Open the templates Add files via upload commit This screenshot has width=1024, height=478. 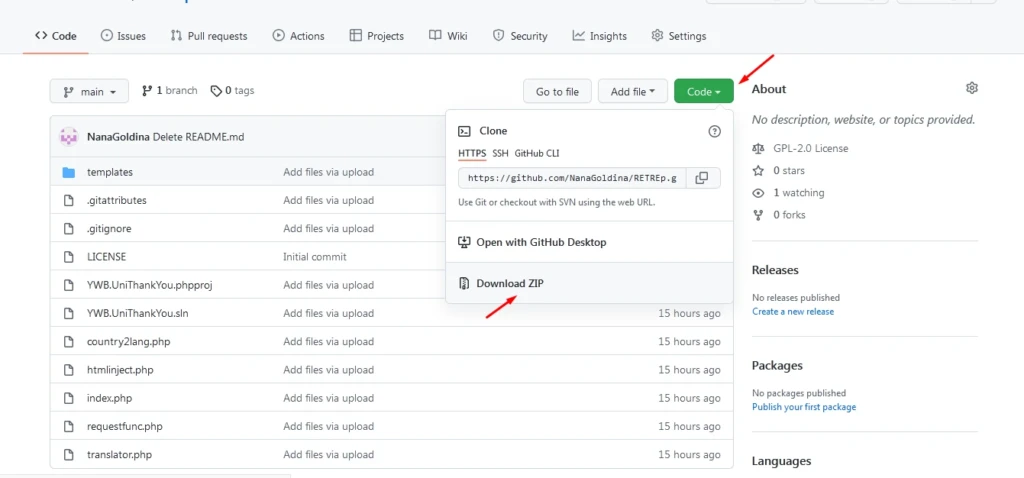click(x=328, y=172)
